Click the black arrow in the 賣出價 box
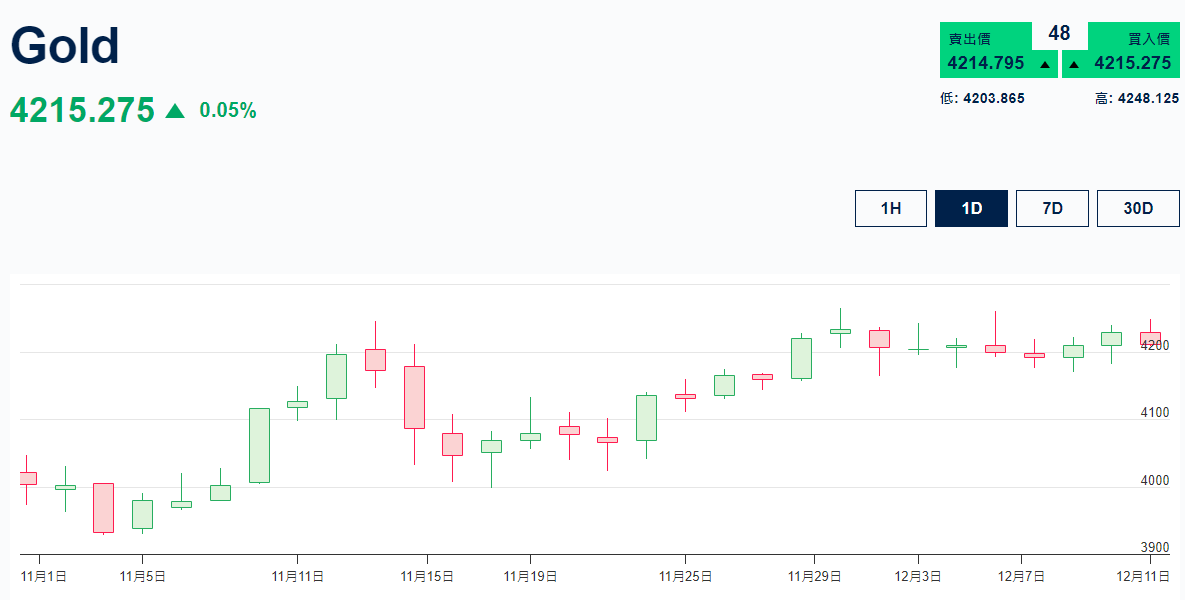 [1045, 64]
